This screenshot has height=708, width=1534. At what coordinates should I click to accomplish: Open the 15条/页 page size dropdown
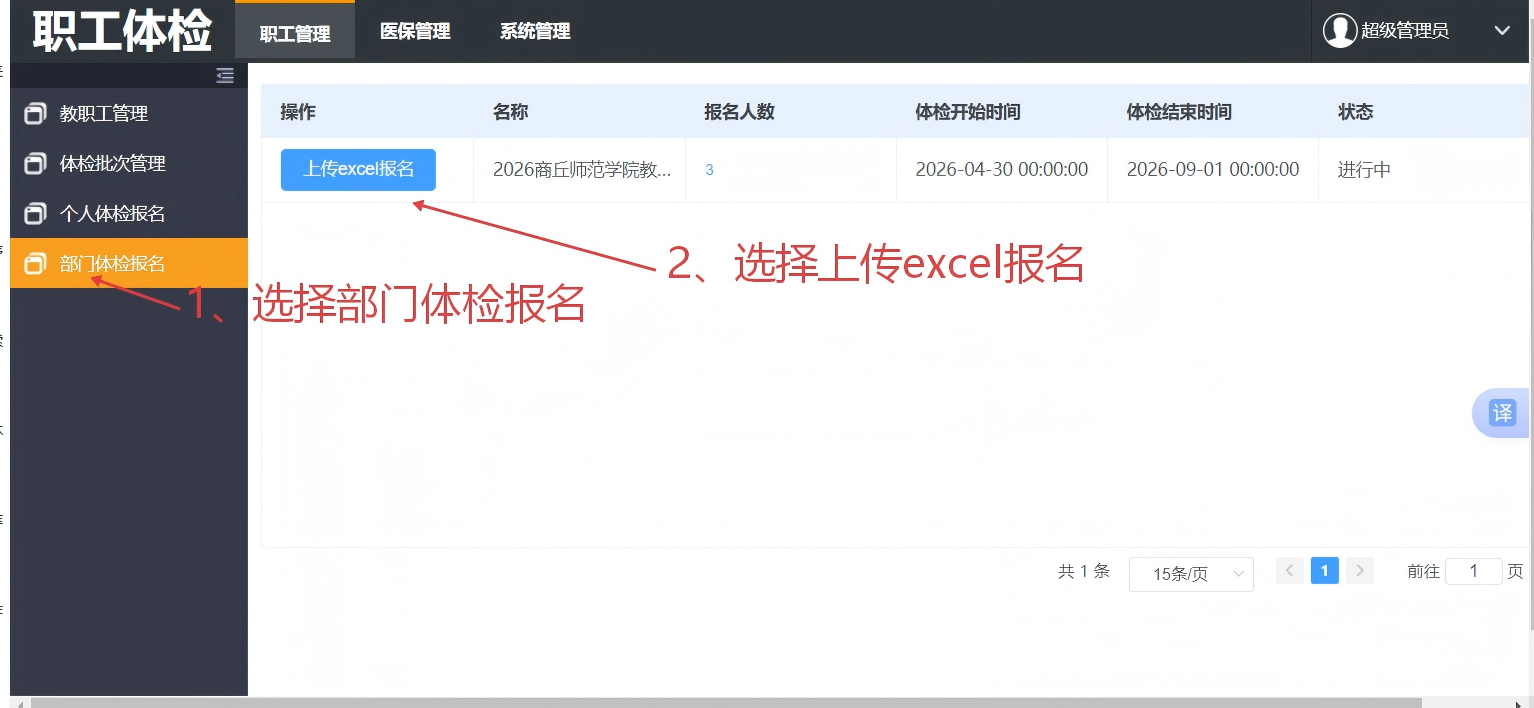click(x=1191, y=574)
